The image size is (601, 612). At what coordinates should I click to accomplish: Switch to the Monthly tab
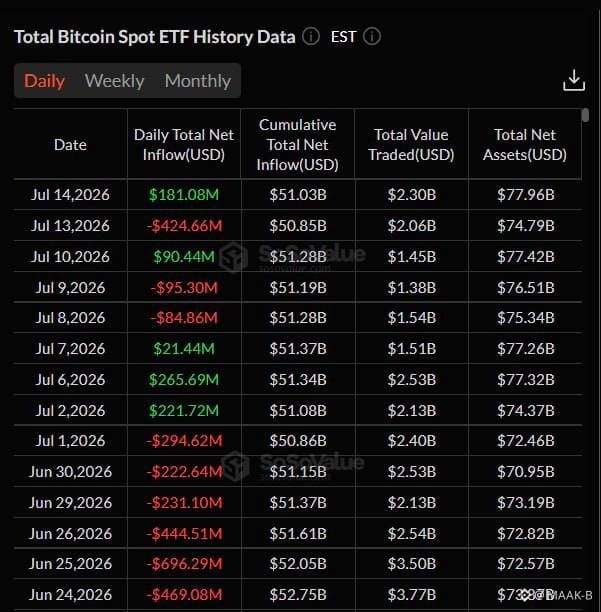pyautogui.click(x=198, y=81)
